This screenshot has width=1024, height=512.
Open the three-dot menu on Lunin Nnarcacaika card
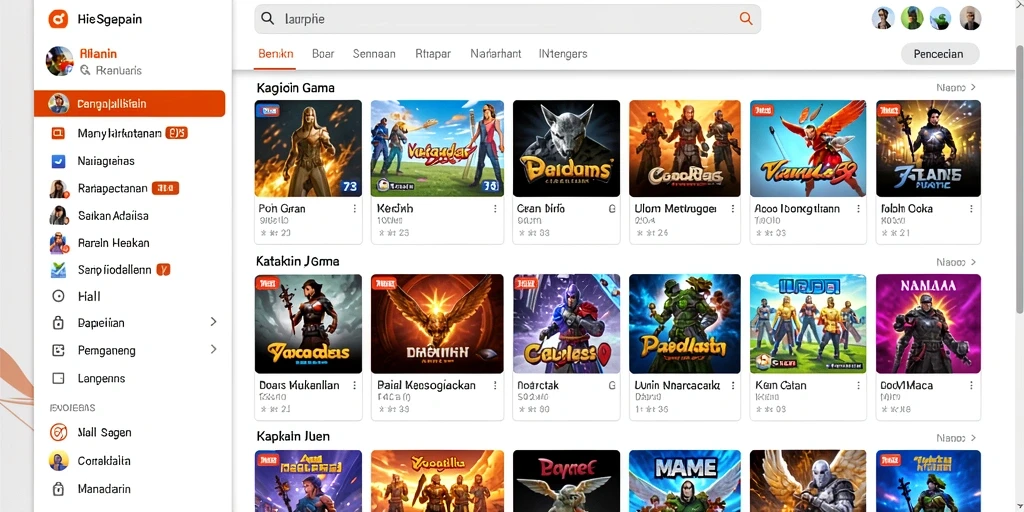733,385
